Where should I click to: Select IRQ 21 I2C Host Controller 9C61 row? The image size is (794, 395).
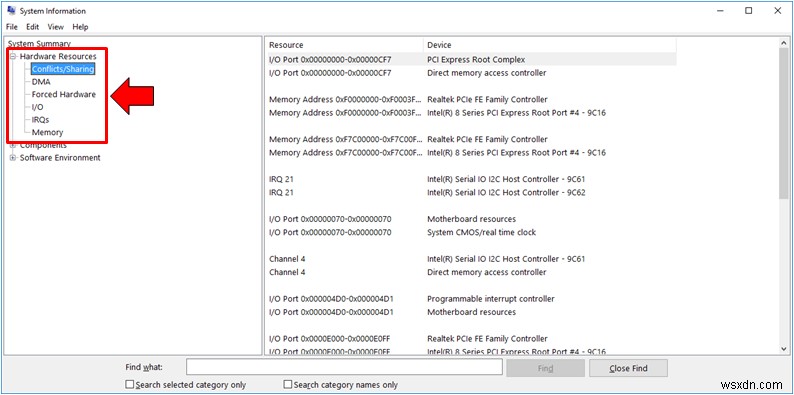471,179
